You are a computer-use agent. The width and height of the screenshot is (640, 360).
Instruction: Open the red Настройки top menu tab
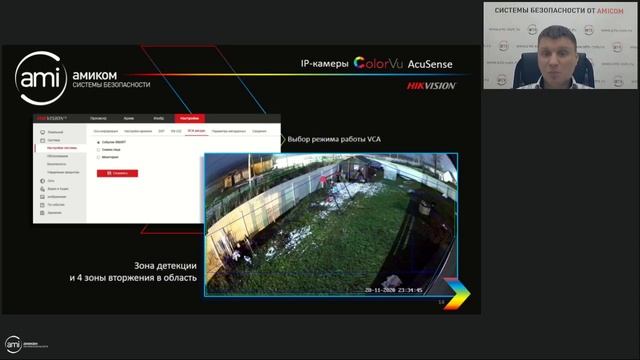click(190, 118)
